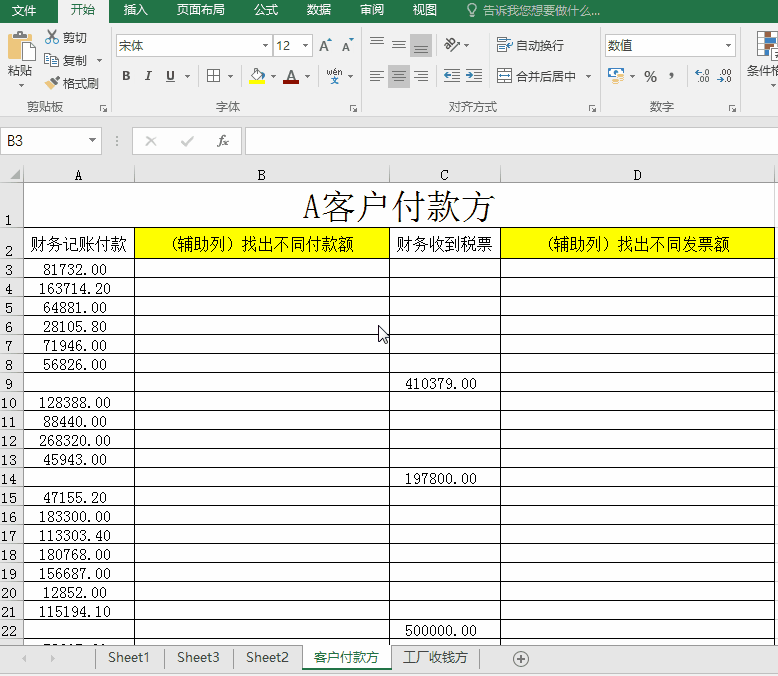
Task: Expand the underline style dropdown arrow
Action: [188, 76]
